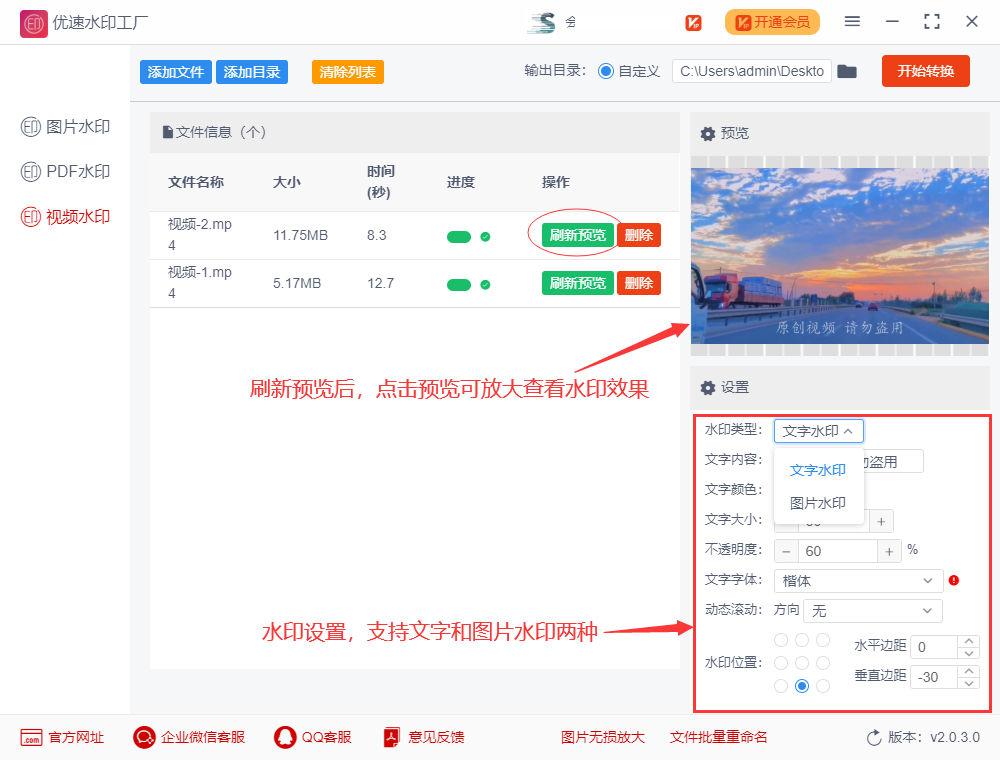
Task: Select the top-left watermark position radio
Action: (x=780, y=640)
